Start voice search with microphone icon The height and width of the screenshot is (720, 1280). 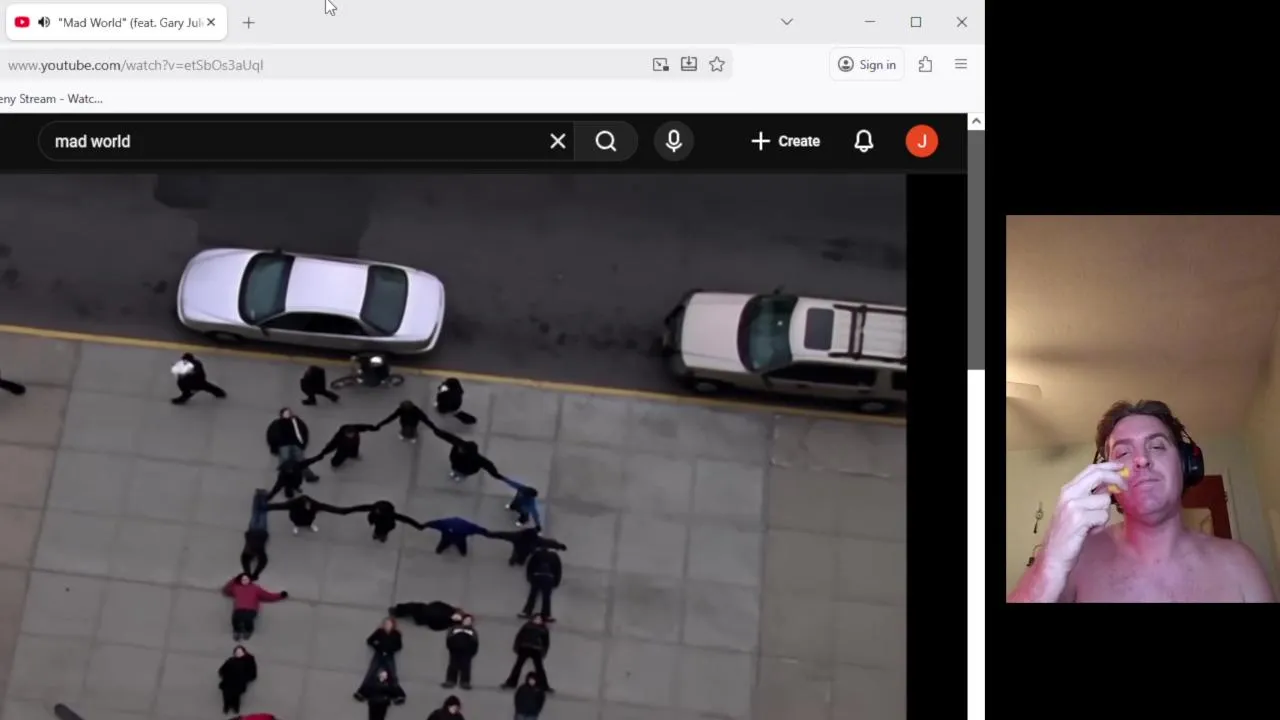pos(674,141)
